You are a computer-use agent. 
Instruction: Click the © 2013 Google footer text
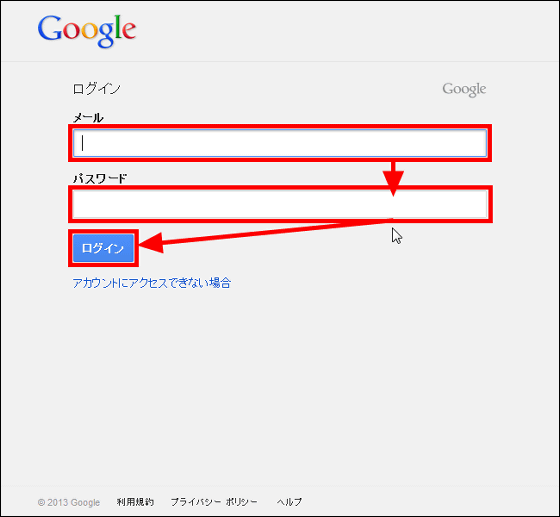pos(69,502)
